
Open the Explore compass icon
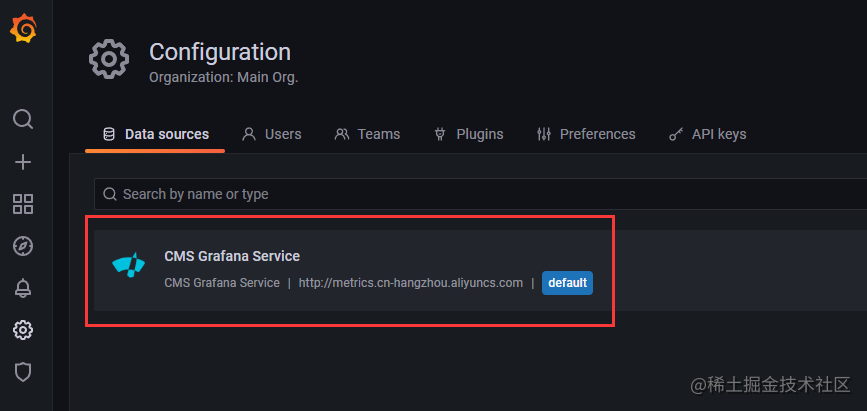point(23,246)
